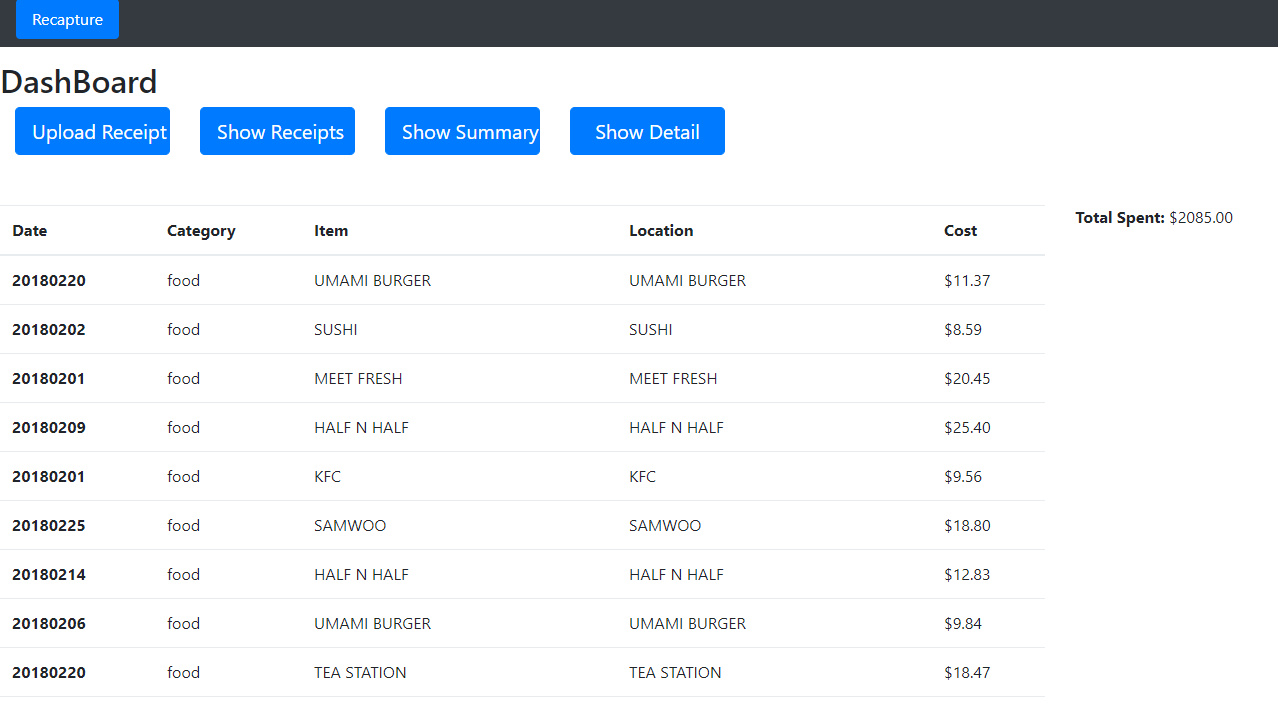
Task: Click the $12.83 cost cell
Action: 967,574
